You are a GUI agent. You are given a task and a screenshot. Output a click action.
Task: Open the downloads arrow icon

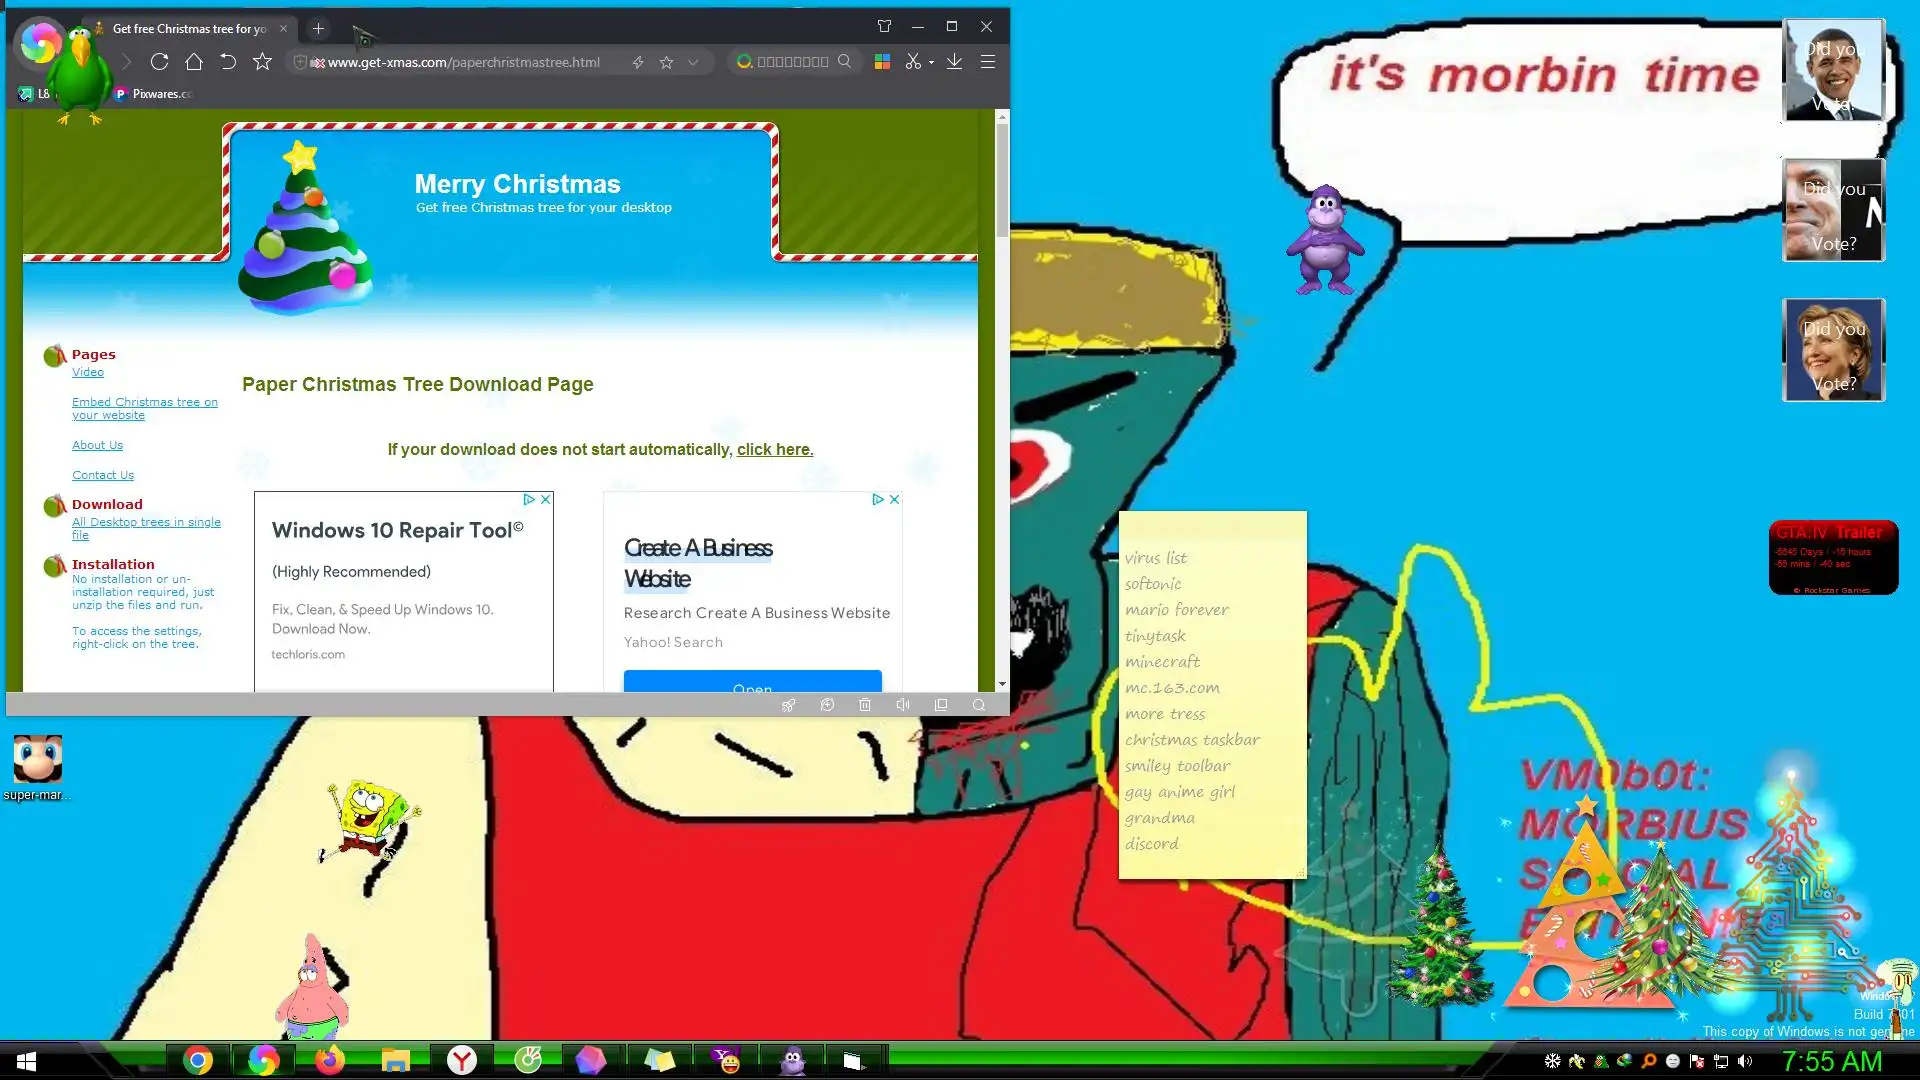(x=955, y=62)
